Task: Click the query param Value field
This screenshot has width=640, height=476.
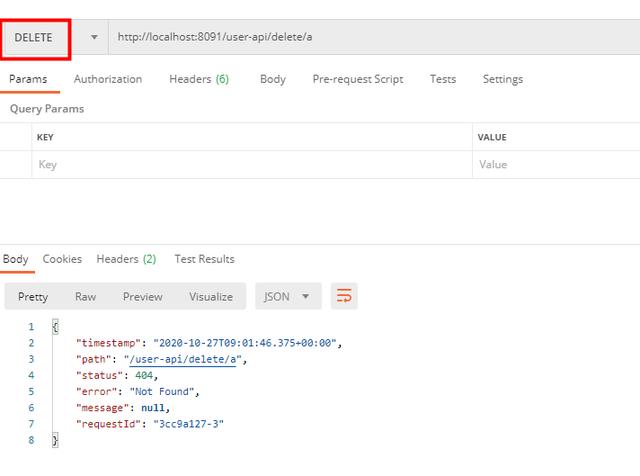Action: pyautogui.click(x=556, y=165)
